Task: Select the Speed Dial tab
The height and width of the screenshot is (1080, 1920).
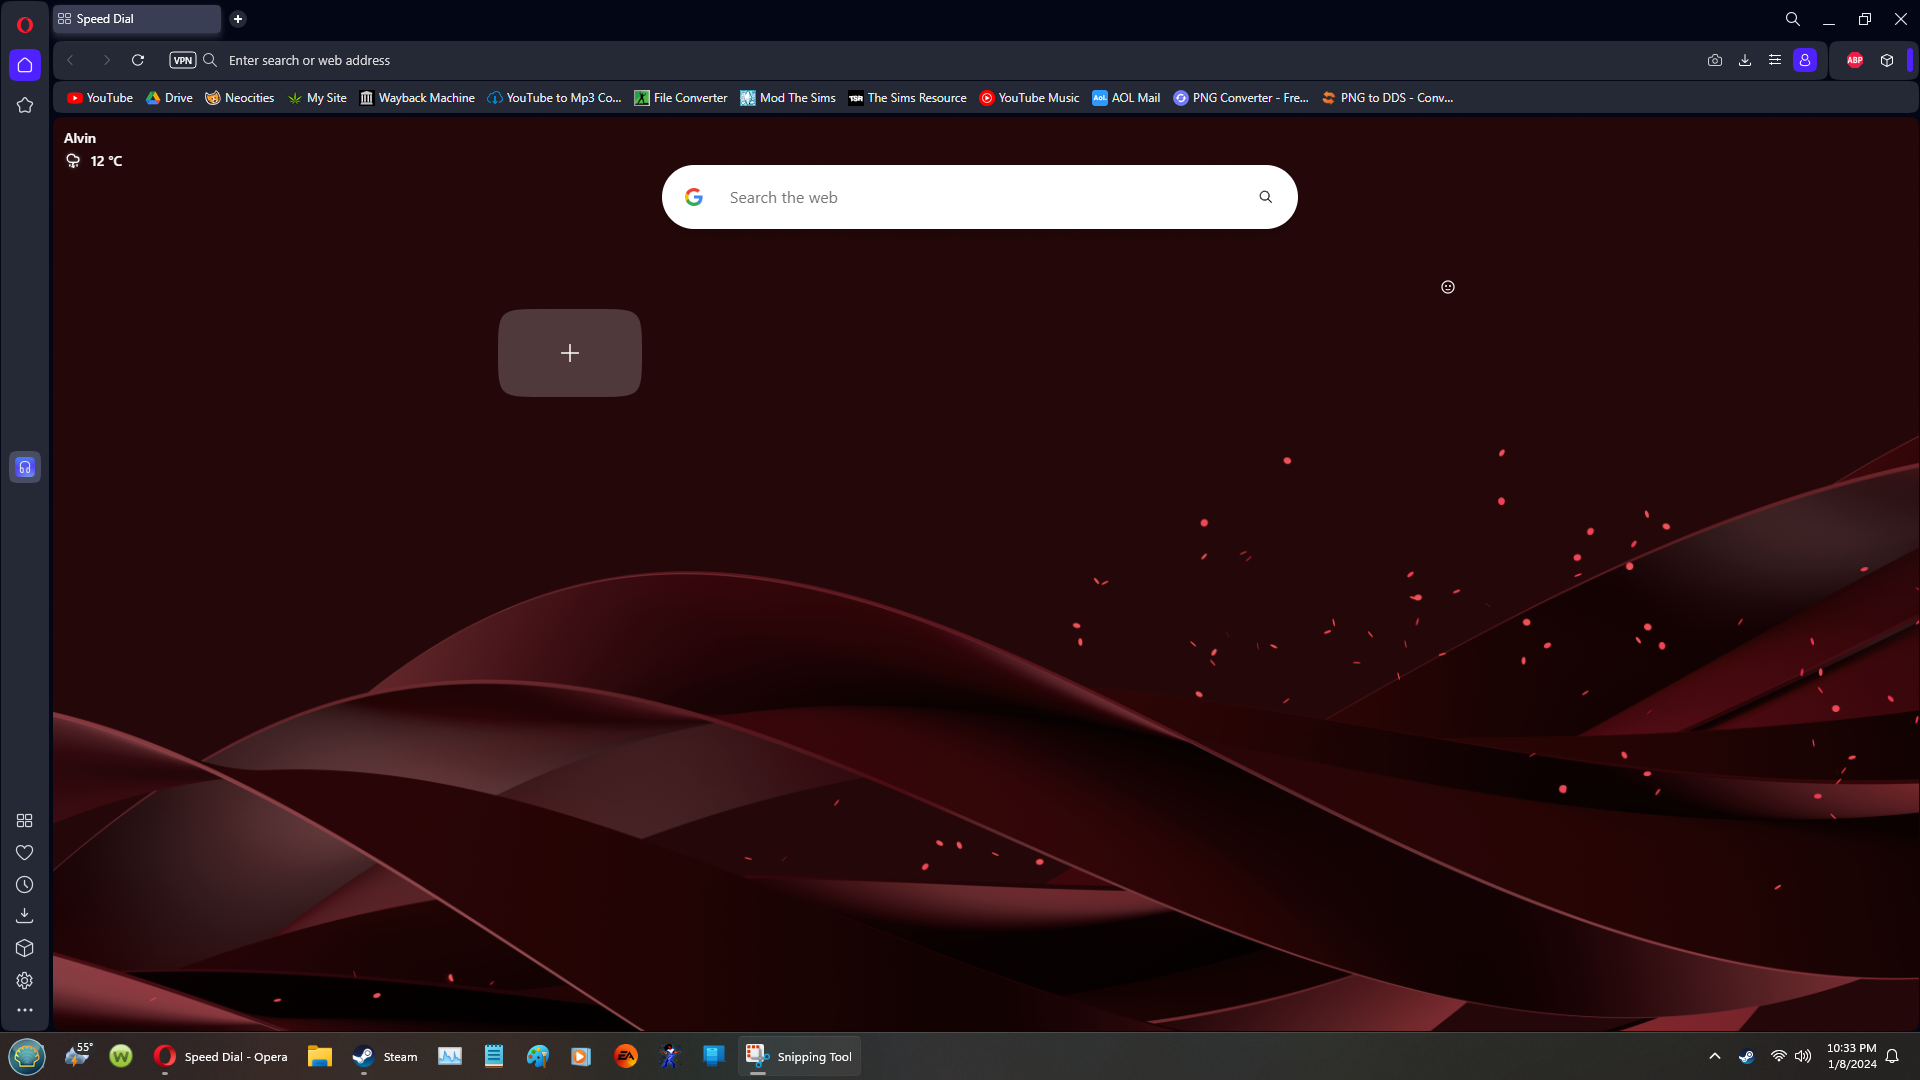Action: click(136, 19)
